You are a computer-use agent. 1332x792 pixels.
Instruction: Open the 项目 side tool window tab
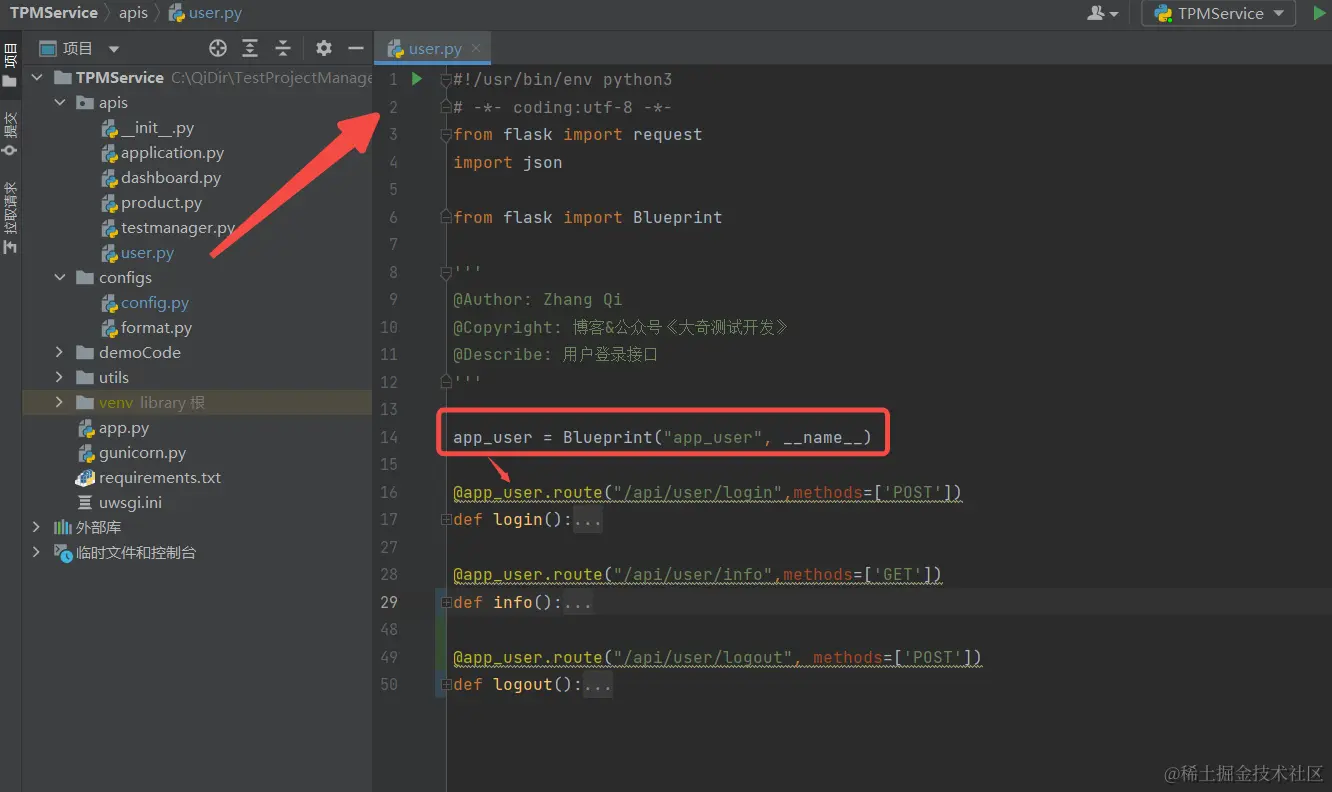tap(10, 65)
